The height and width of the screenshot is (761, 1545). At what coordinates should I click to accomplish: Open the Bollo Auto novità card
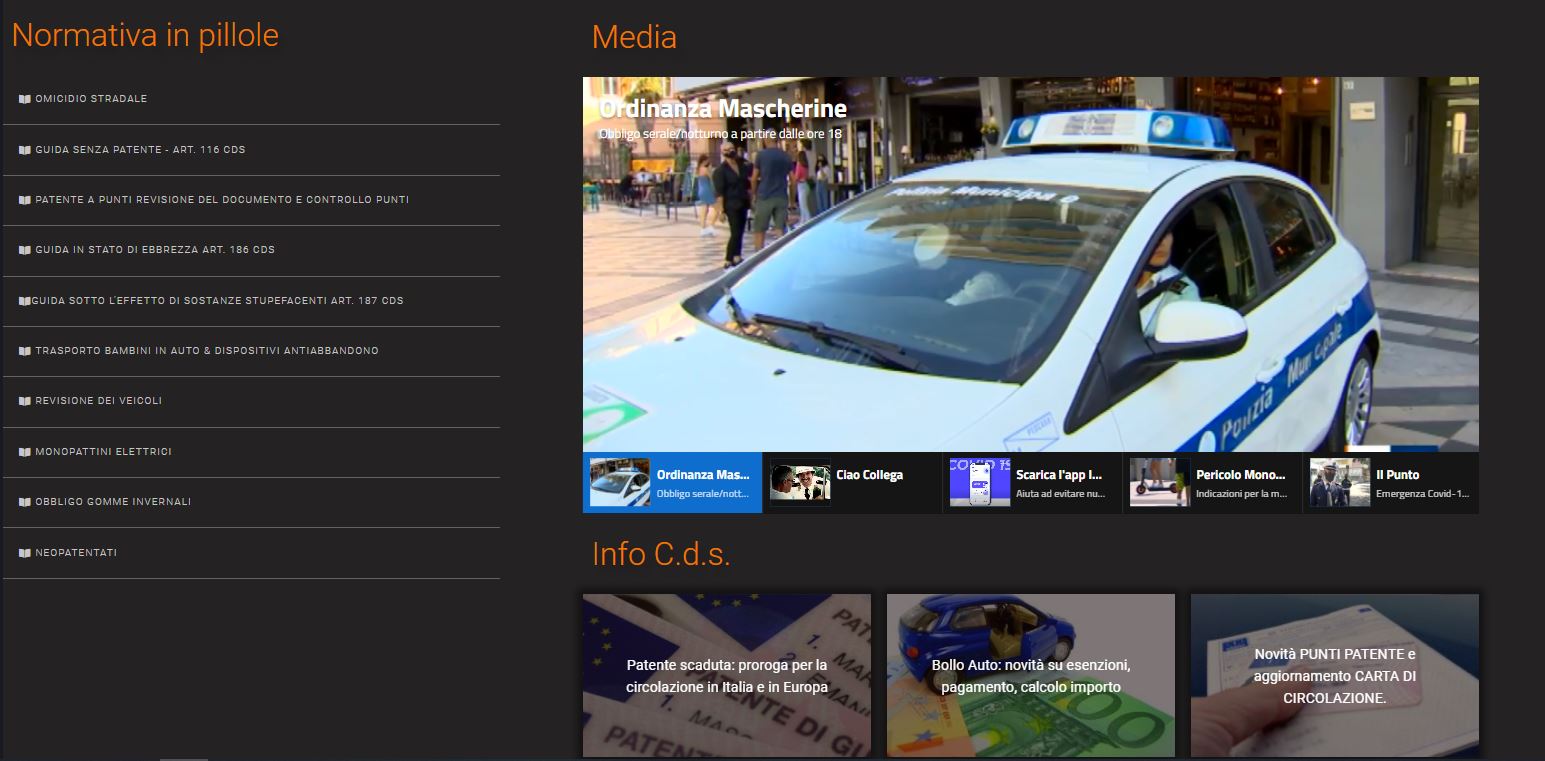(1030, 676)
